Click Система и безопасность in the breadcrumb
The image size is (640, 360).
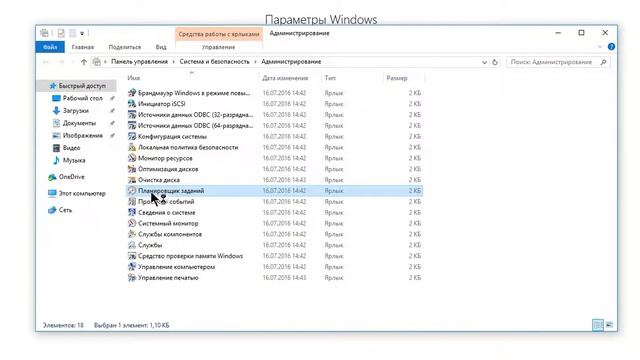click(x=214, y=62)
